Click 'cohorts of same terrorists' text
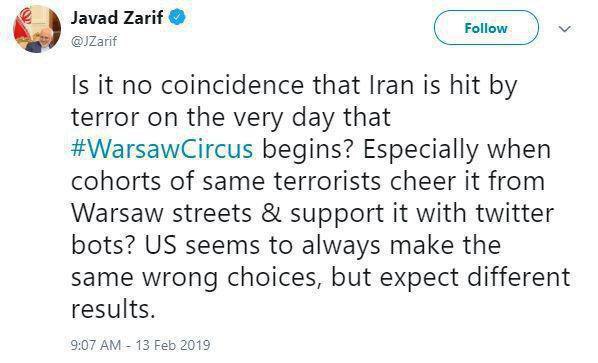The image size is (598, 363). 226,181
